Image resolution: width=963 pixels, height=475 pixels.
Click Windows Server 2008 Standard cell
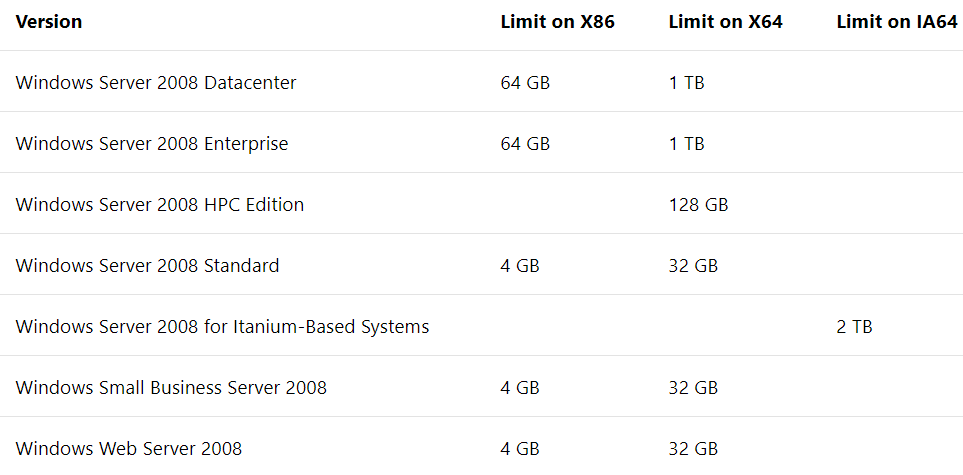point(147,265)
